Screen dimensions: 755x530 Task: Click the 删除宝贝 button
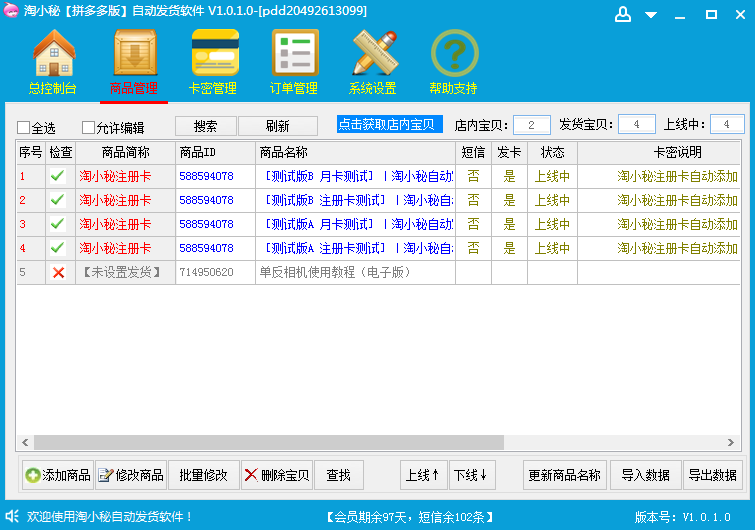277,475
